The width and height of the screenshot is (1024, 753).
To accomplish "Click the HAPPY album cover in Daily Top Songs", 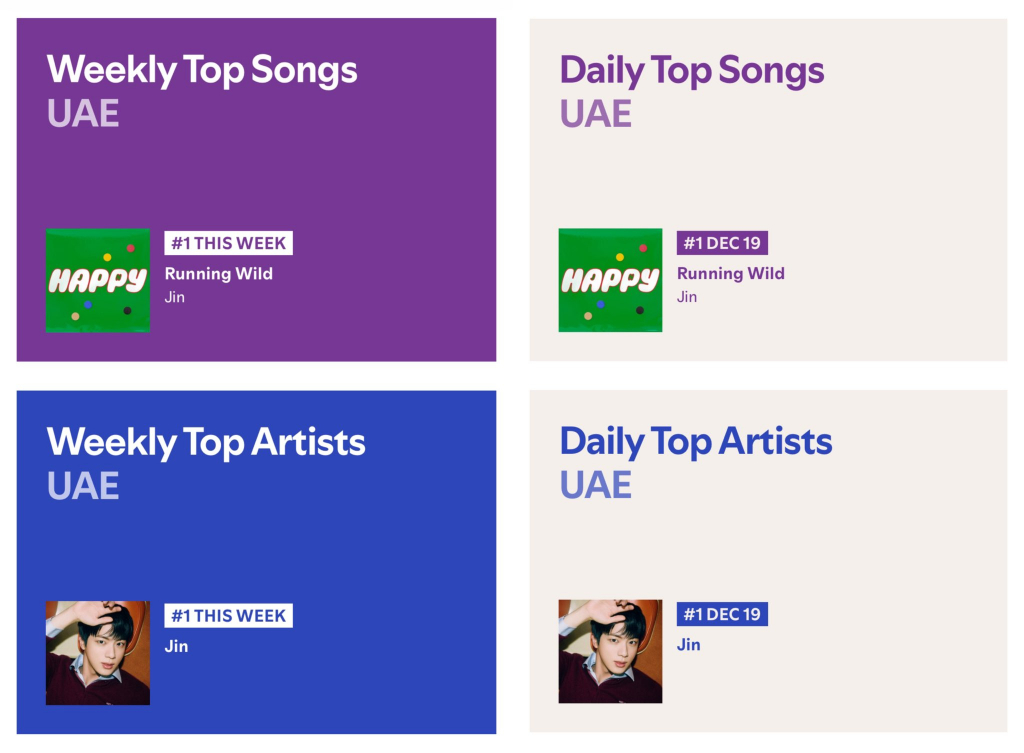I will pos(610,280).
